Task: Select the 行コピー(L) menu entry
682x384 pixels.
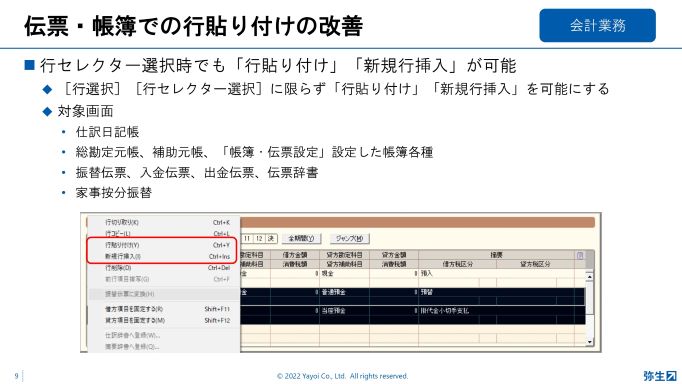Action: click(164, 234)
